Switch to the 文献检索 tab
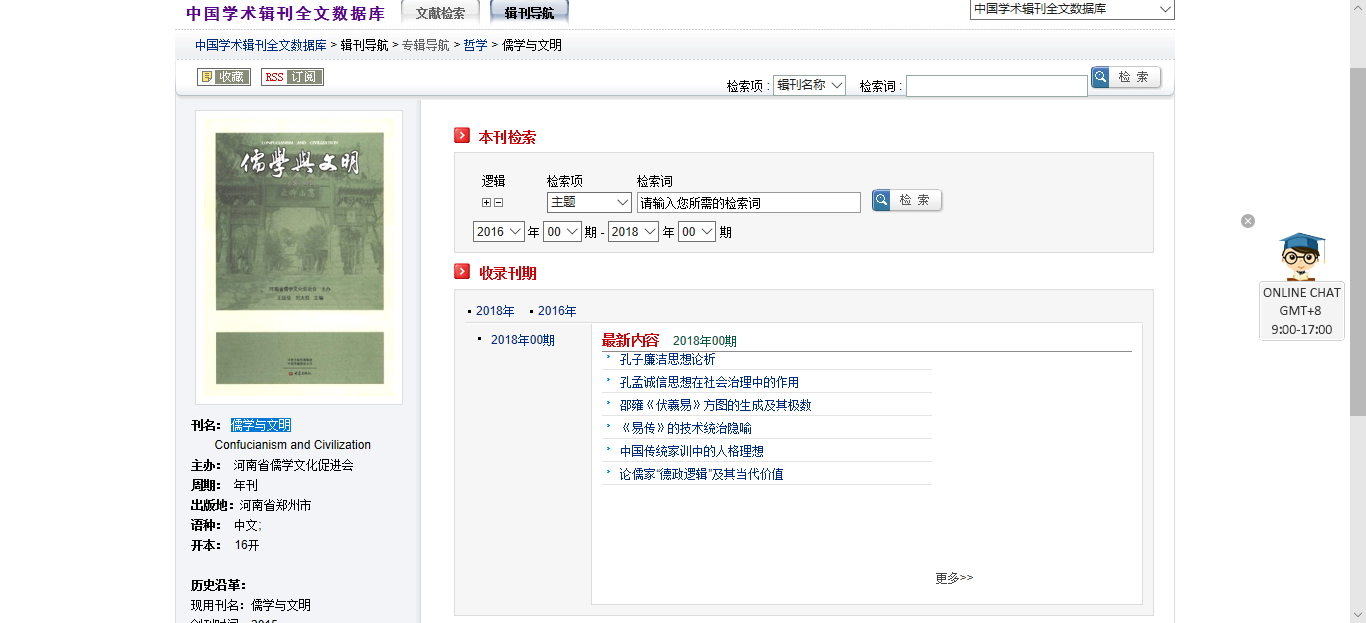1366x623 pixels. pyautogui.click(x=440, y=13)
